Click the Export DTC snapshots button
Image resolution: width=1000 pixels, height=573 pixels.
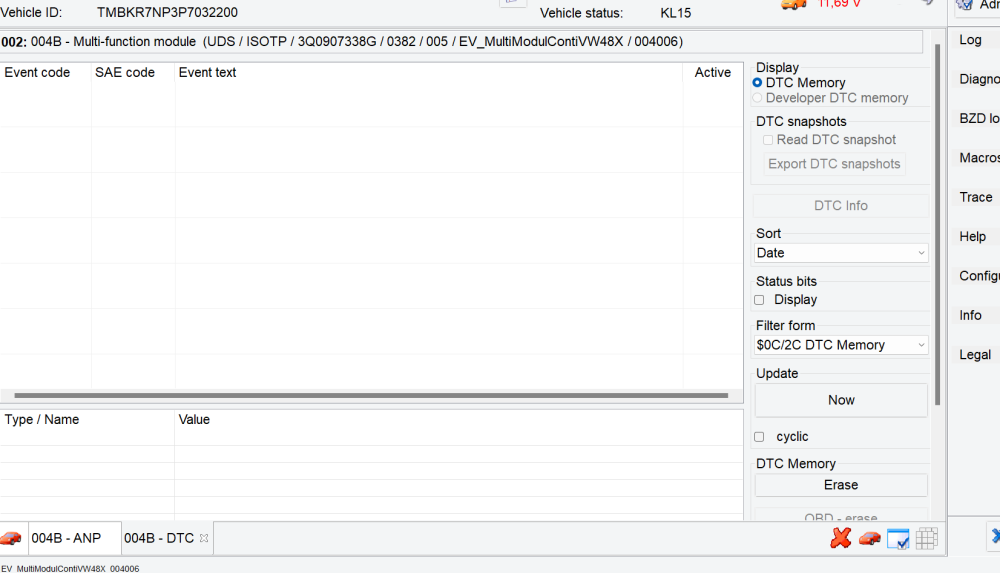834,164
